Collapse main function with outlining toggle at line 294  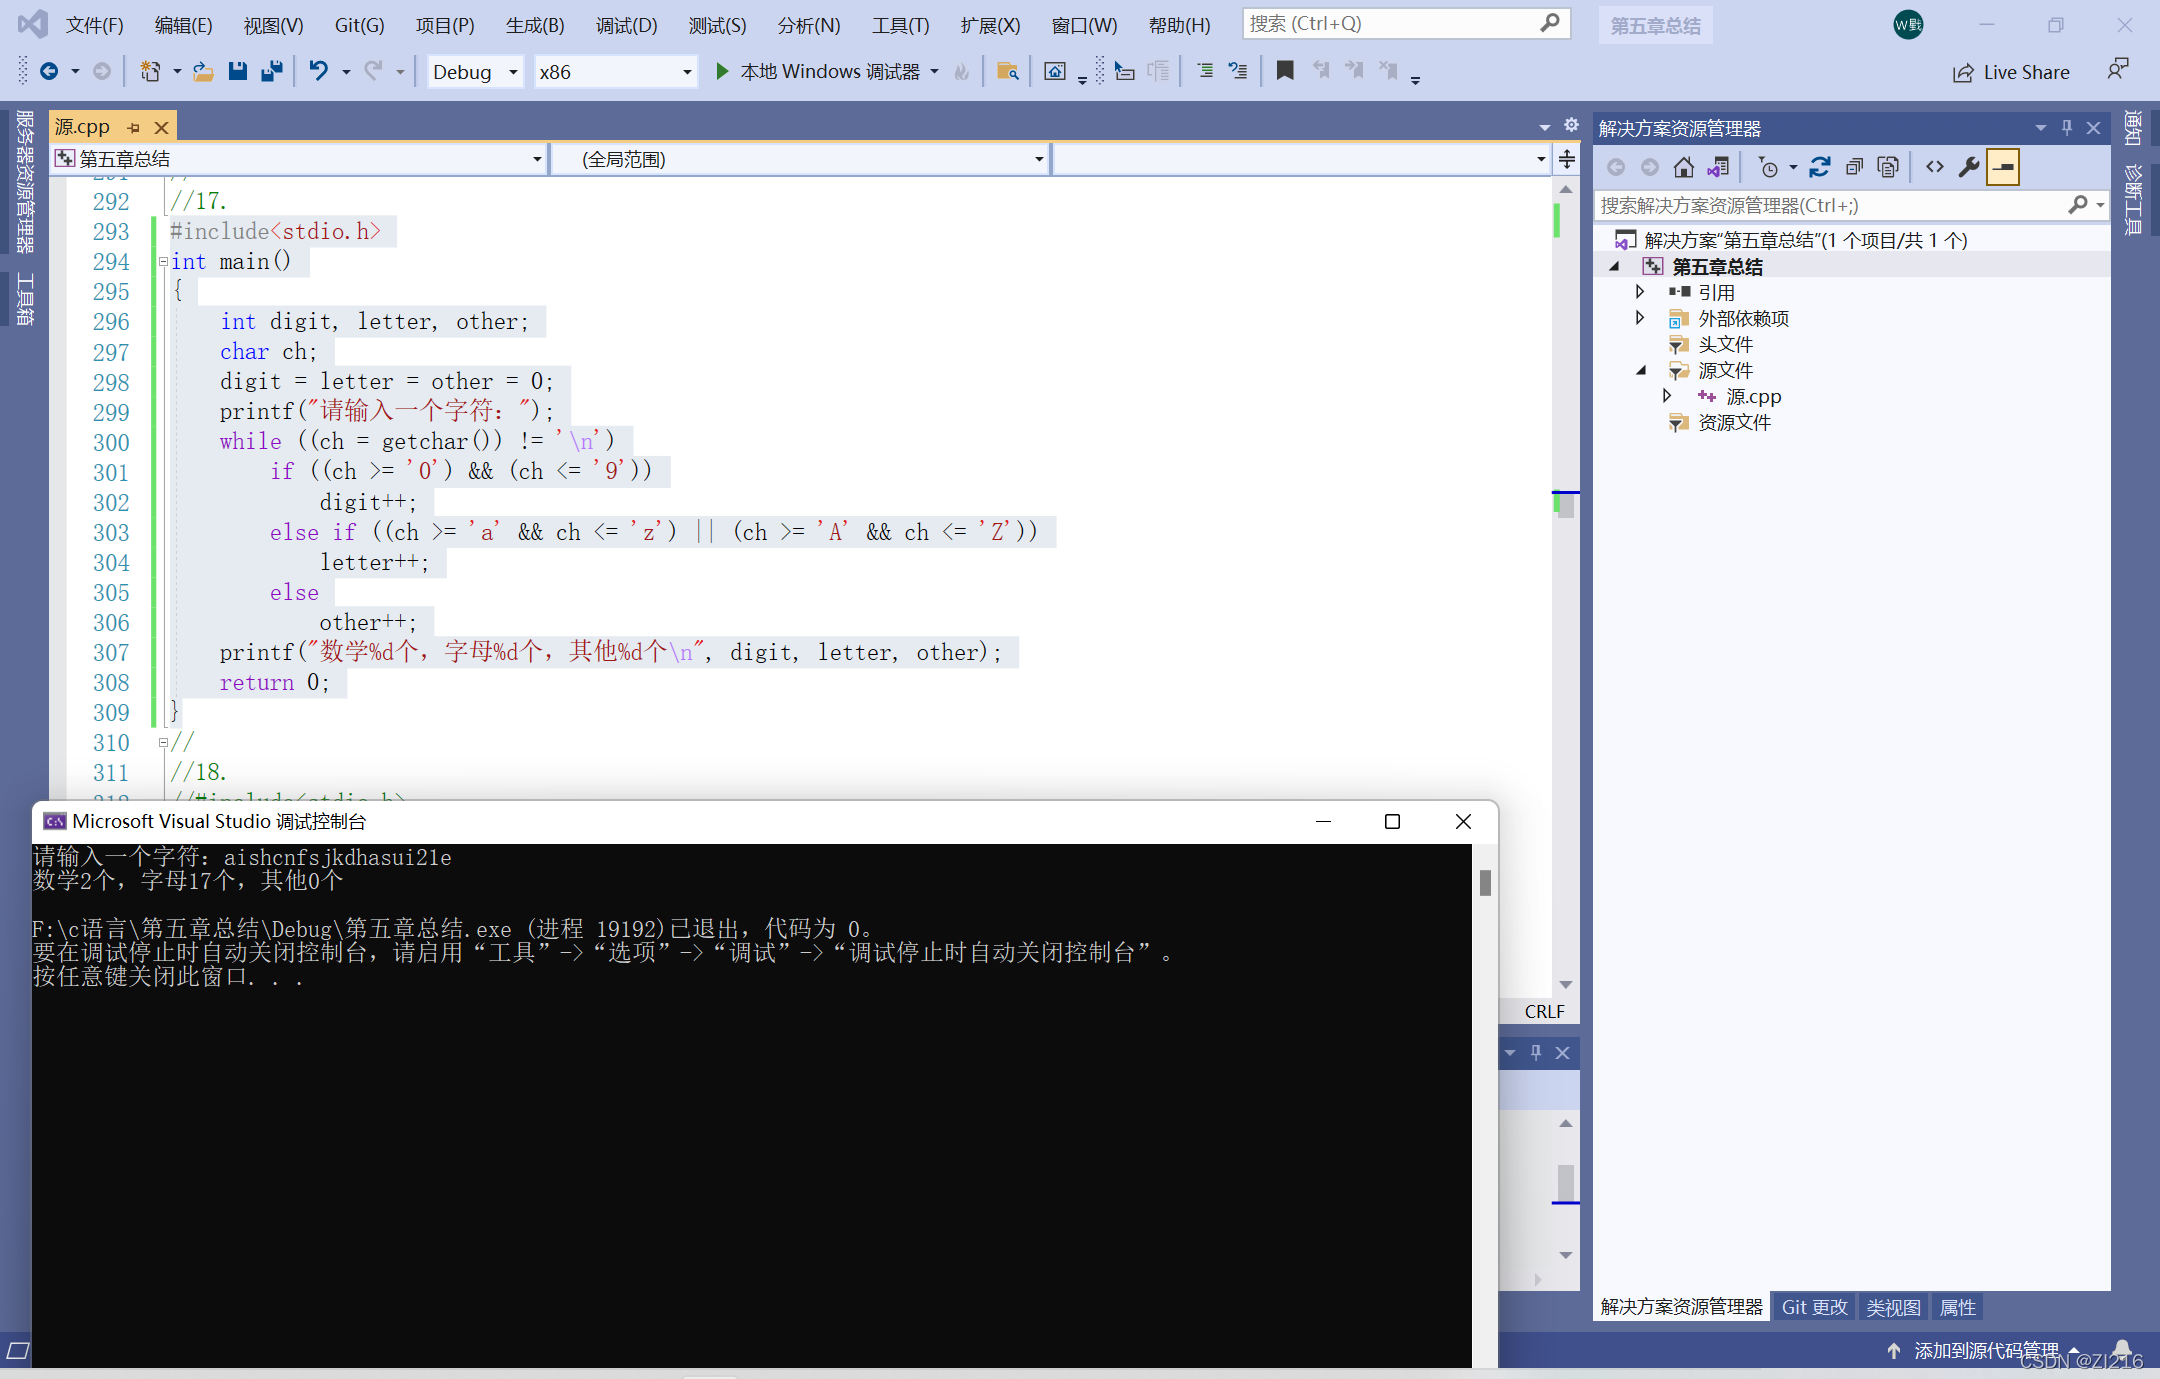(x=163, y=262)
